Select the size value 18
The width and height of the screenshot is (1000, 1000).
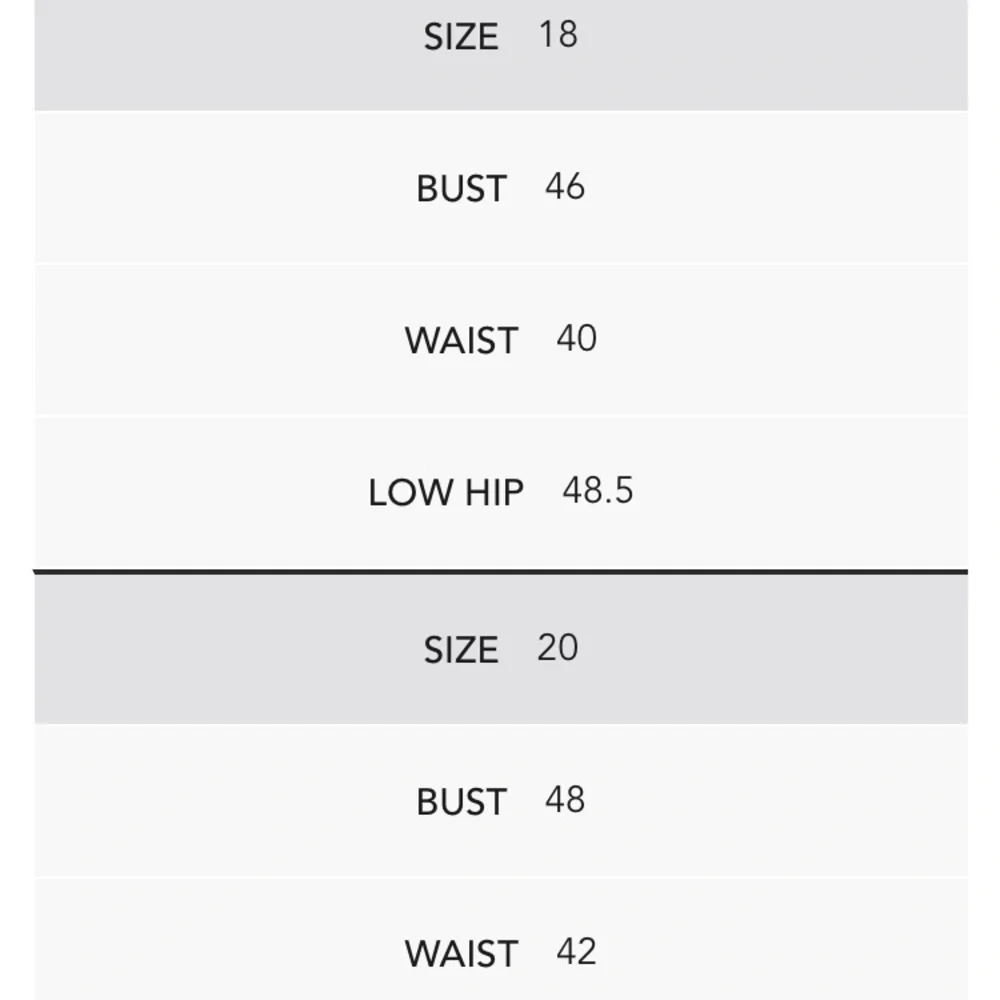coord(558,35)
